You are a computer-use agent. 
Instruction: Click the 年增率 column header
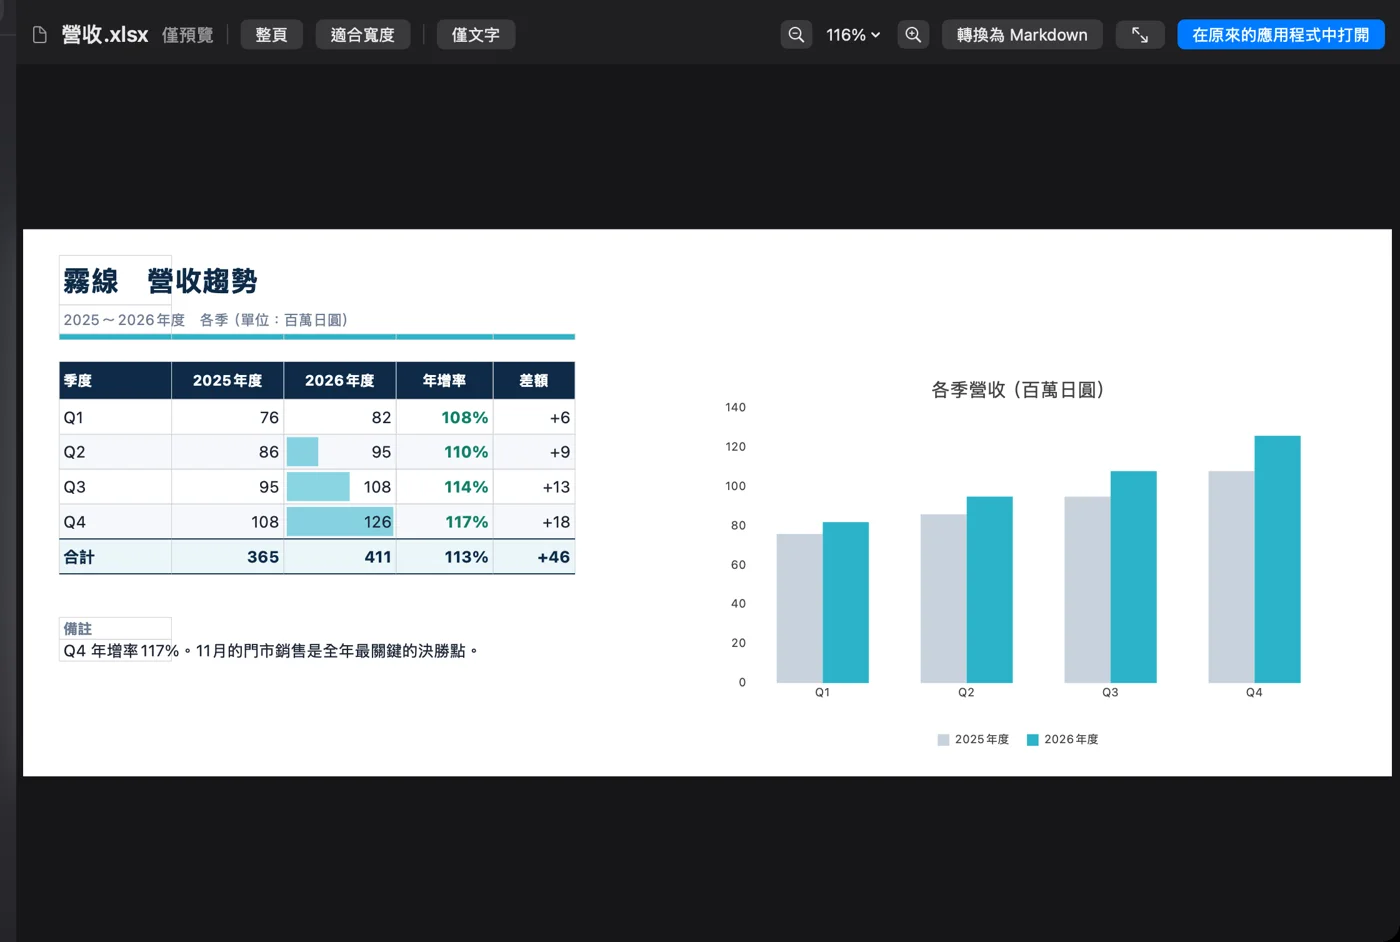point(445,381)
